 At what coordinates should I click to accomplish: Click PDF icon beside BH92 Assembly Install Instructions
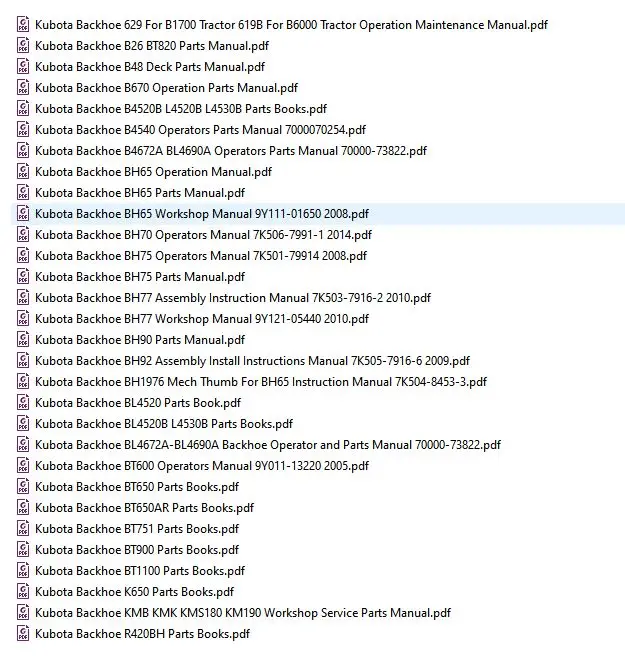pos(23,361)
